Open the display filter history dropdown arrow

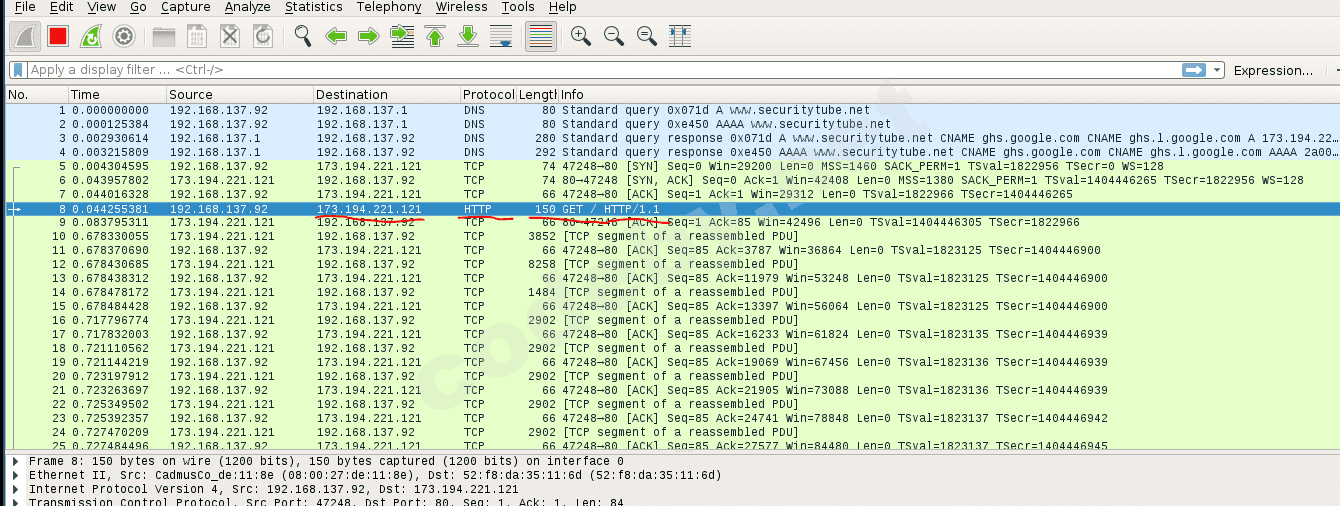tap(1217, 70)
